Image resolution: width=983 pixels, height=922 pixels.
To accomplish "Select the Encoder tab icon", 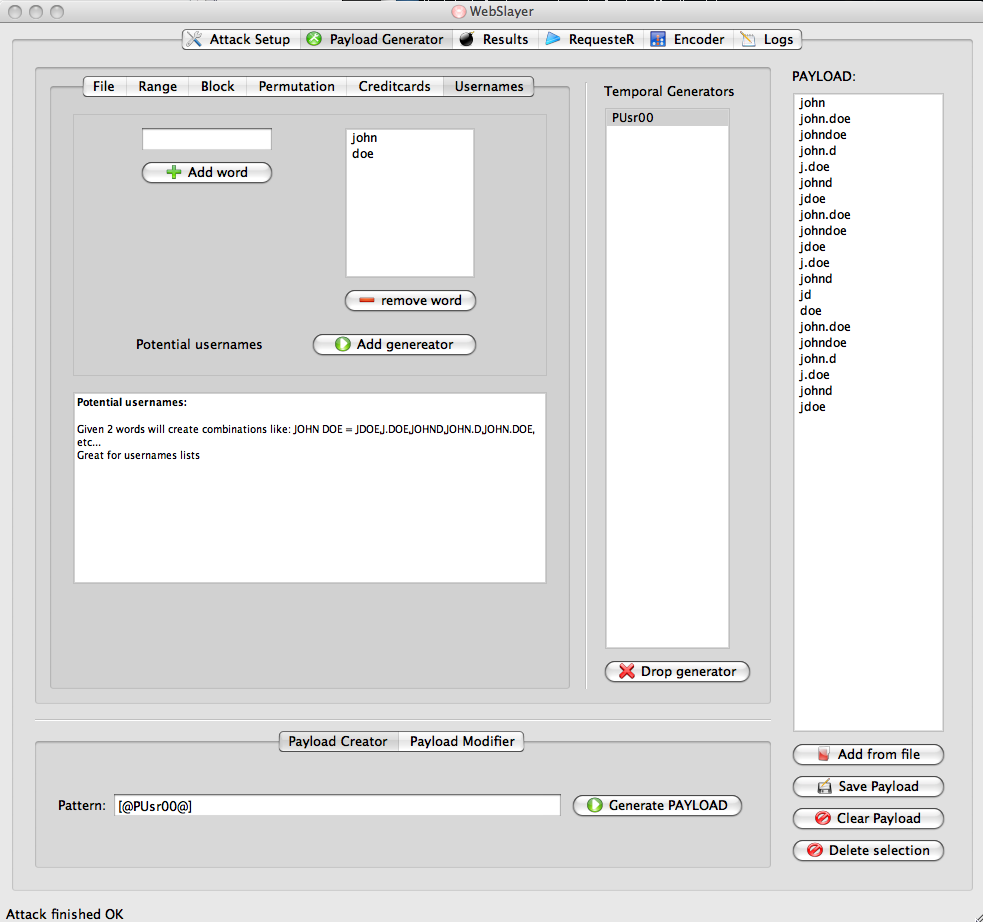I will 658,39.
